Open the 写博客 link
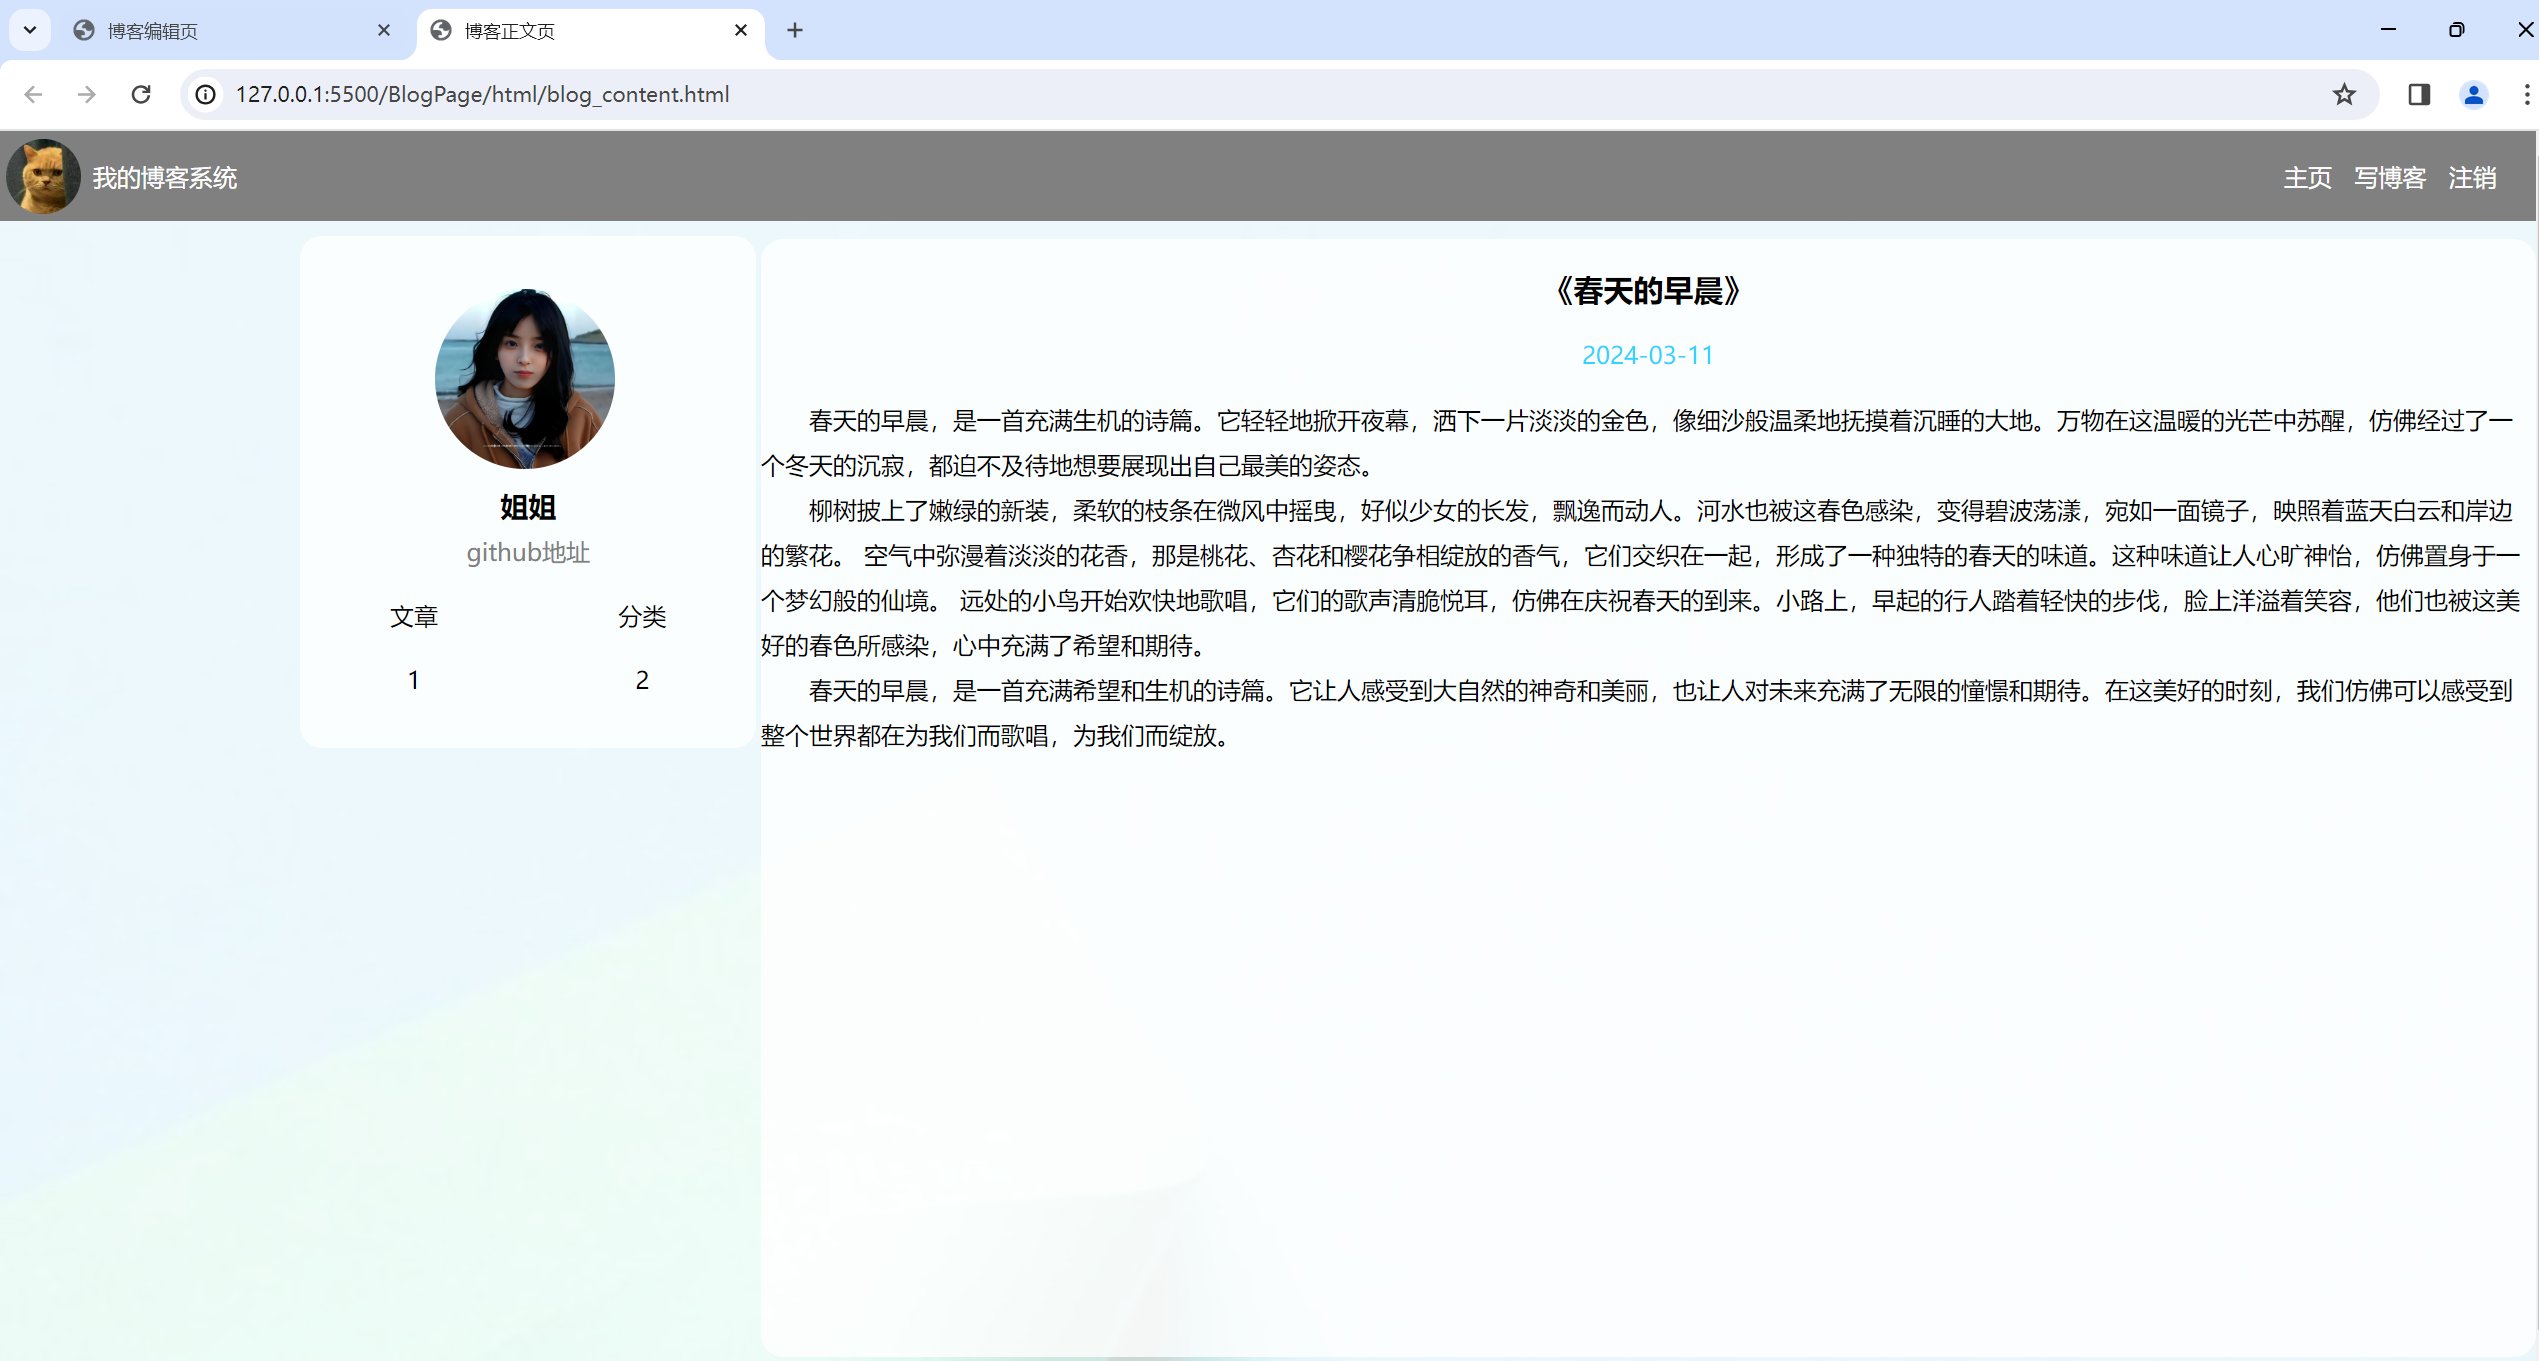 [2390, 178]
